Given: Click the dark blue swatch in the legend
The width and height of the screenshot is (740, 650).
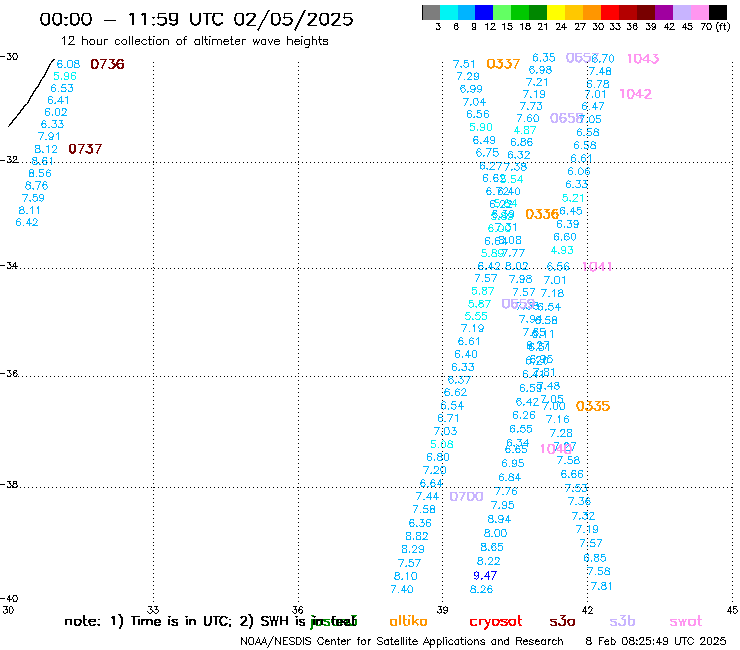Looking at the screenshot, I should point(484,12).
